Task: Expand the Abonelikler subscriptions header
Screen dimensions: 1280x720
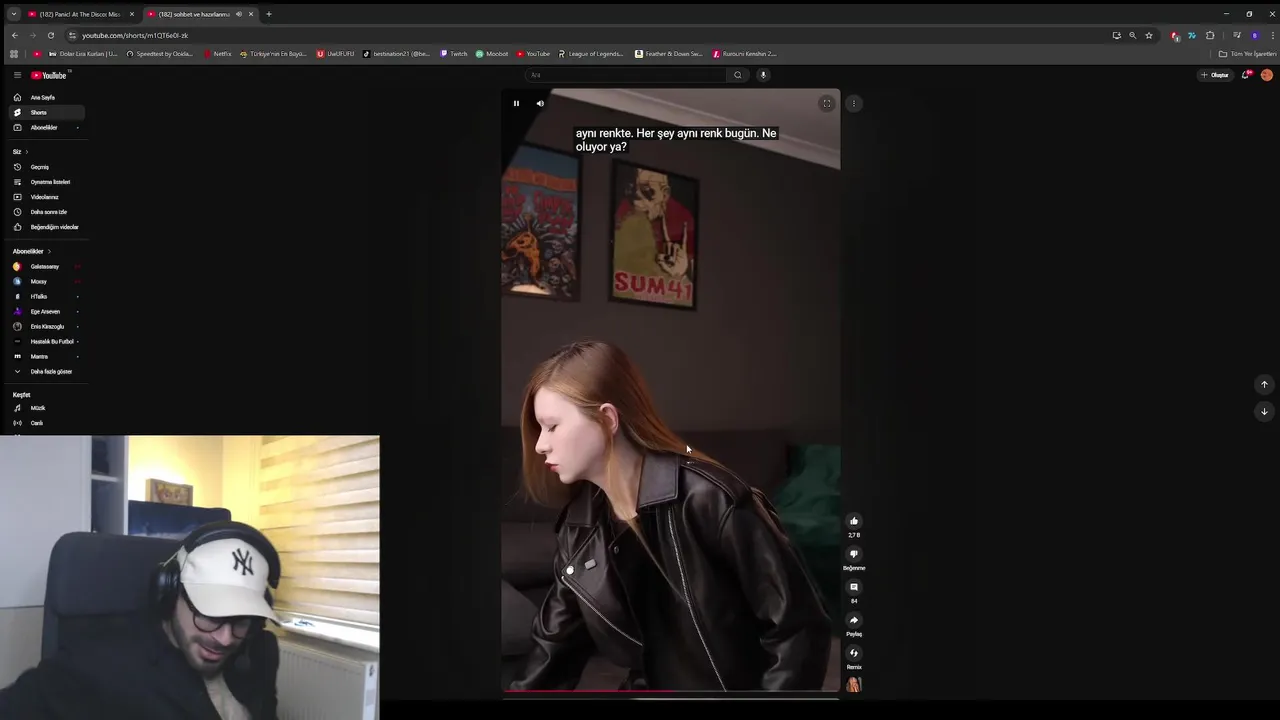Action: point(31,251)
